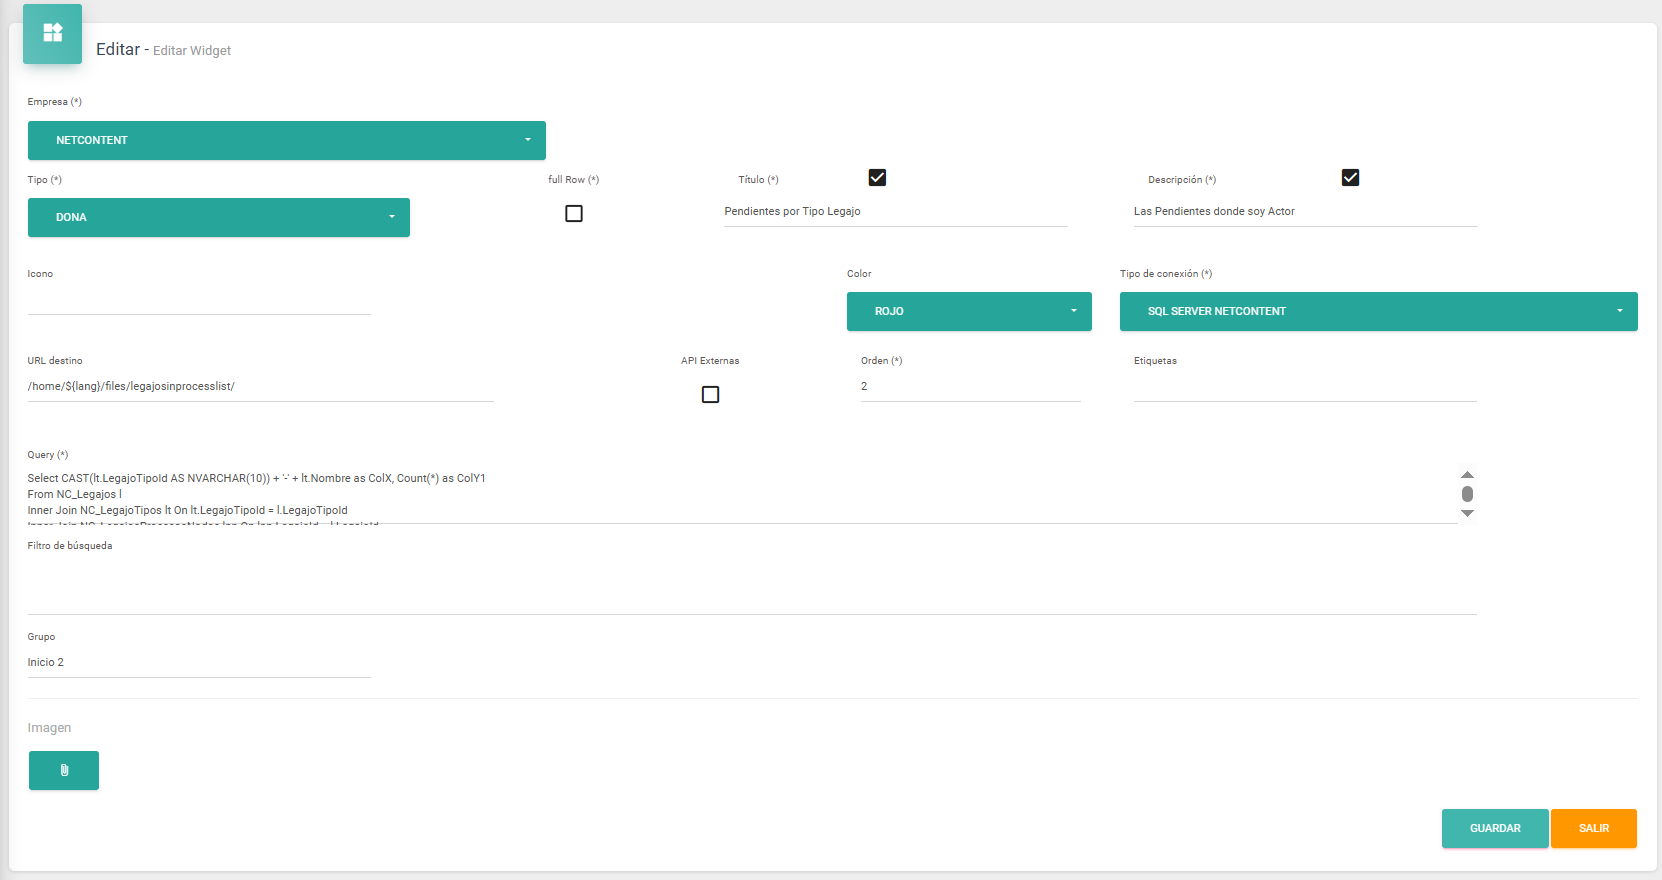The height and width of the screenshot is (880, 1662).
Task: Open the SQL SERVER NETCONTENT connection dropdown
Action: 1378,311
